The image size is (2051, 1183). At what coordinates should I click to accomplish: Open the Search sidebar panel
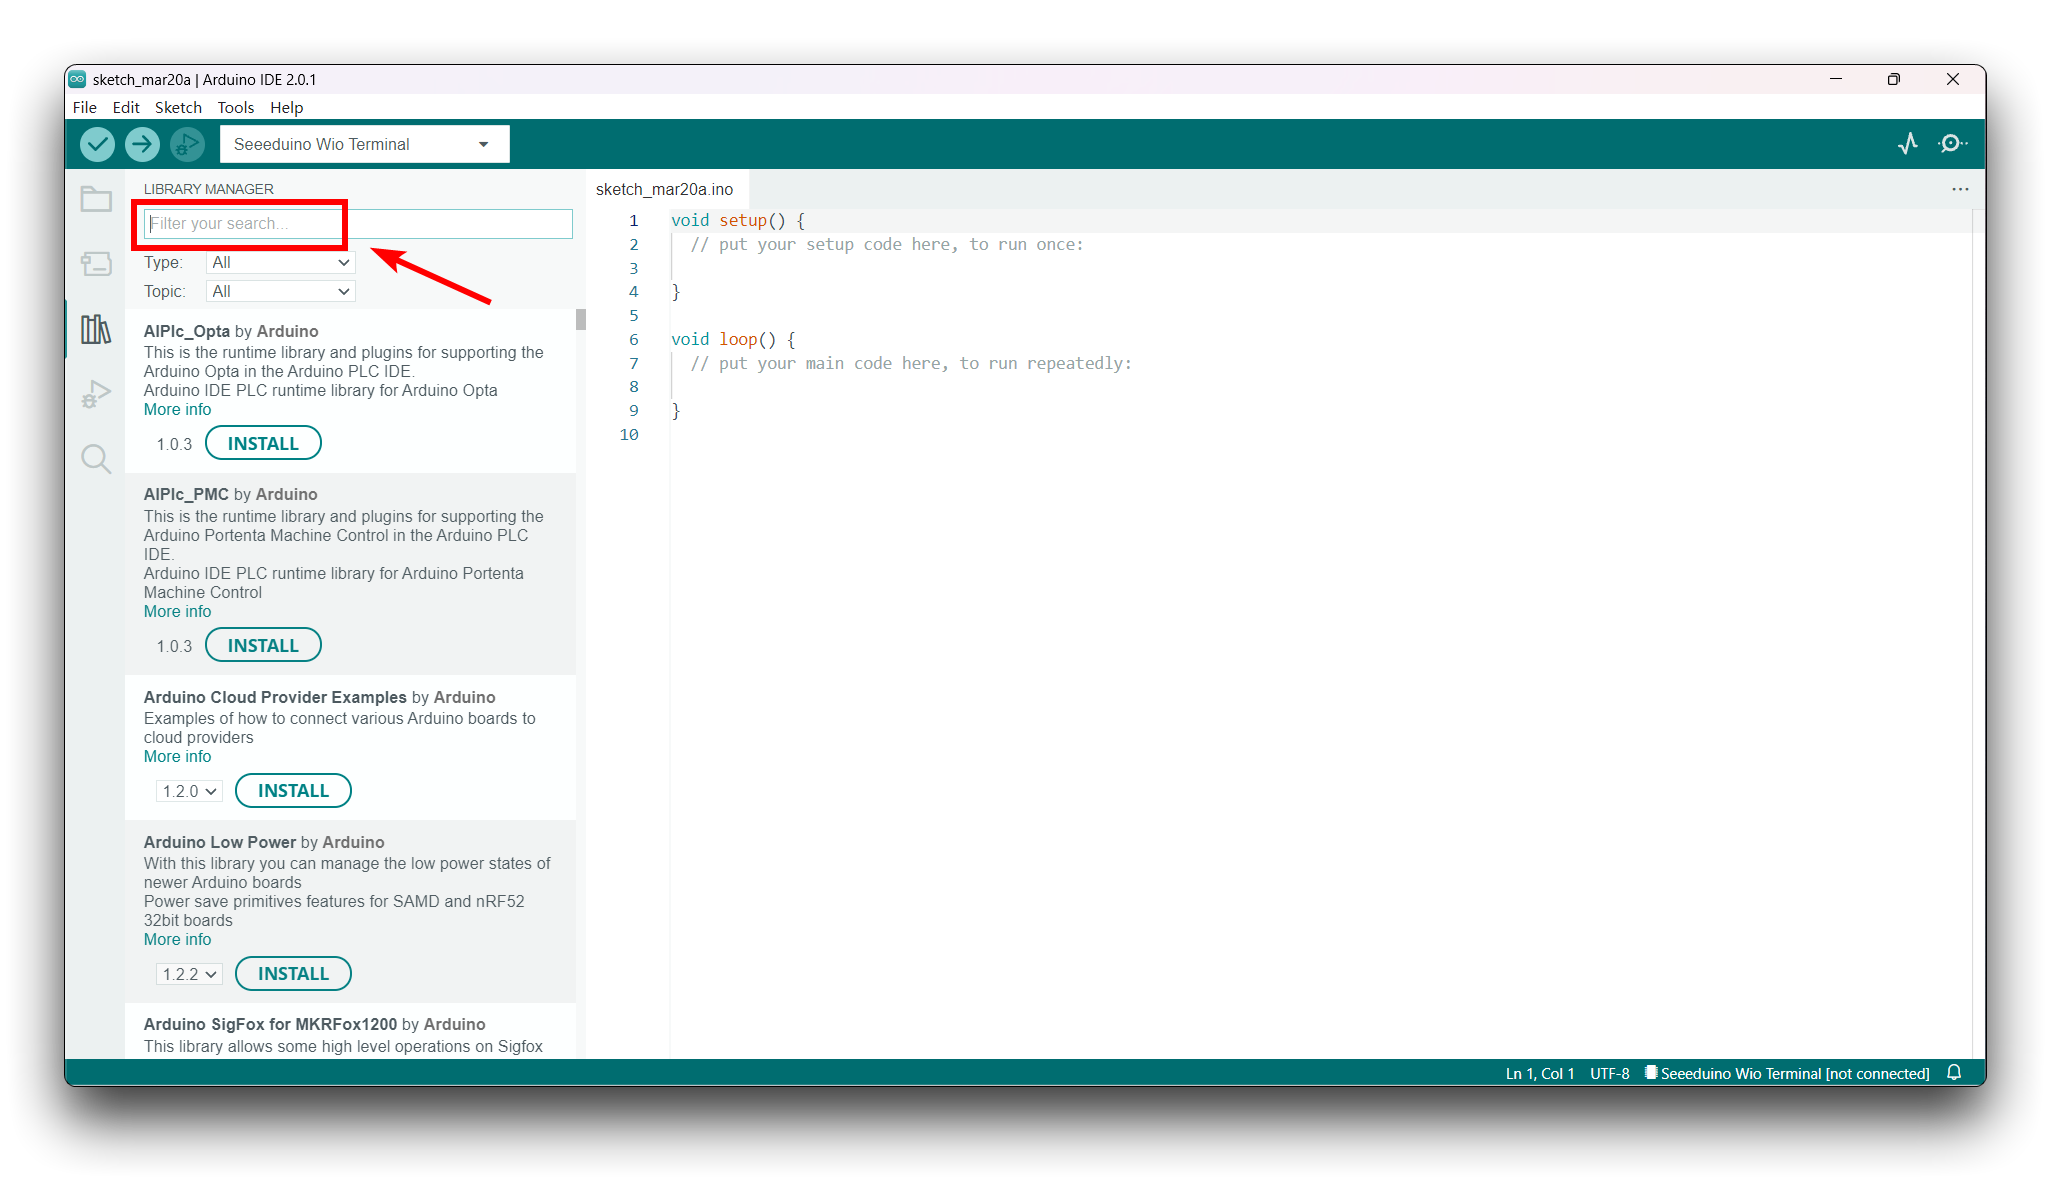[96, 459]
